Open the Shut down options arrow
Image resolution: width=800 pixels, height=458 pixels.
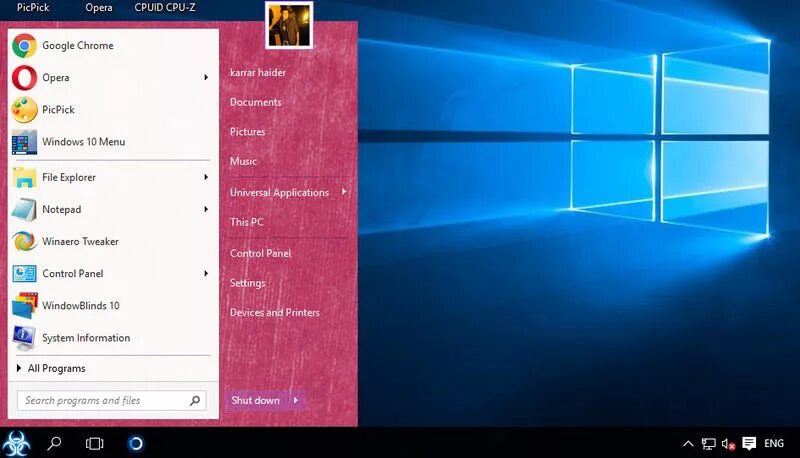tap(296, 400)
